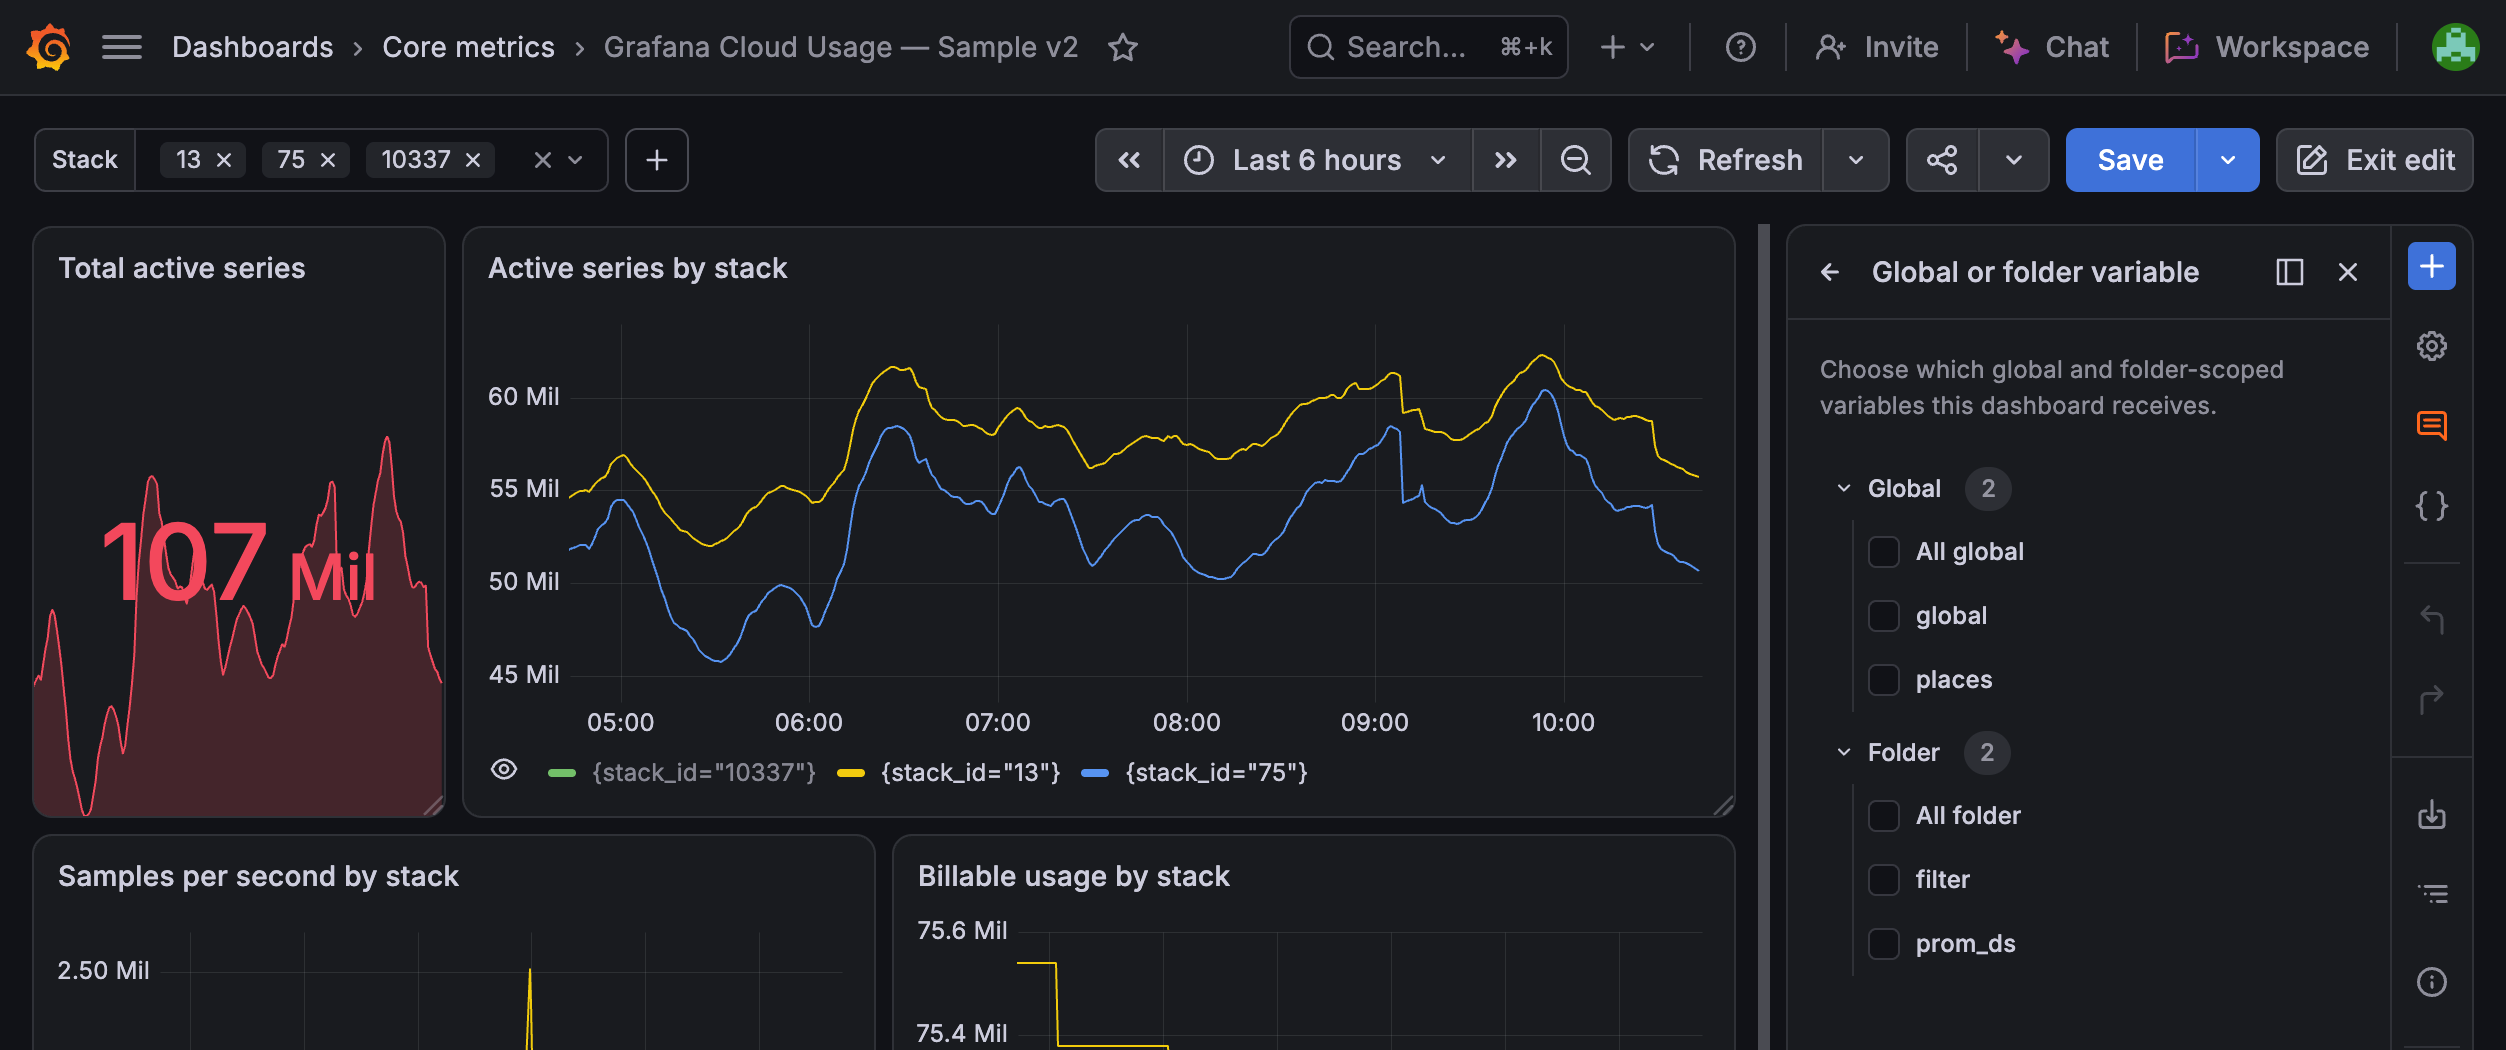Click Samples per second by stack title
The height and width of the screenshot is (1050, 2506).
point(258,876)
